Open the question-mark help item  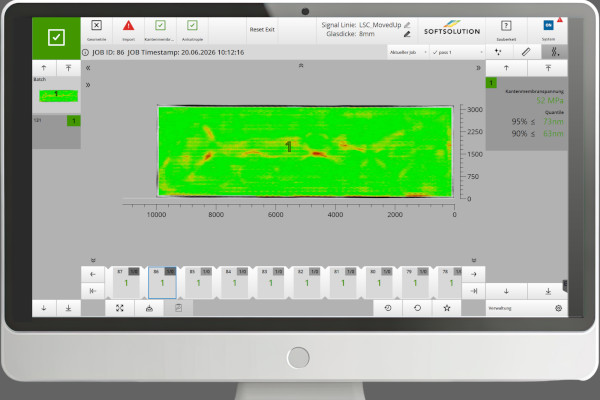pos(506,30)
